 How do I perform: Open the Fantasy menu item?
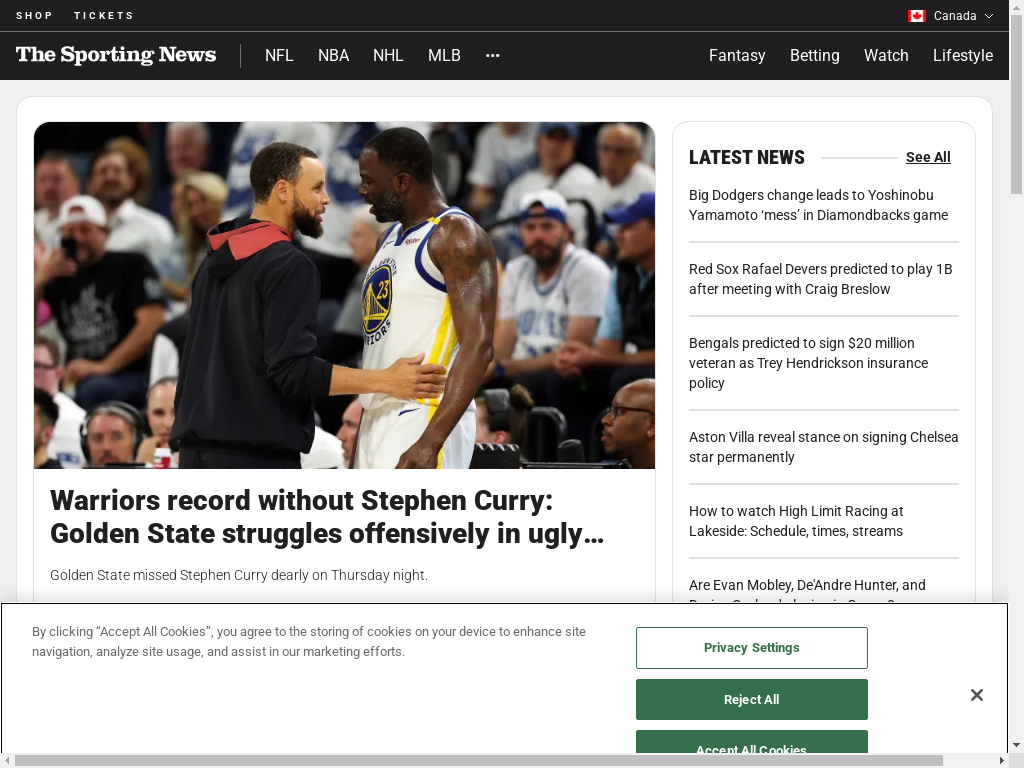pyautogui.click(x=737, y=56)
